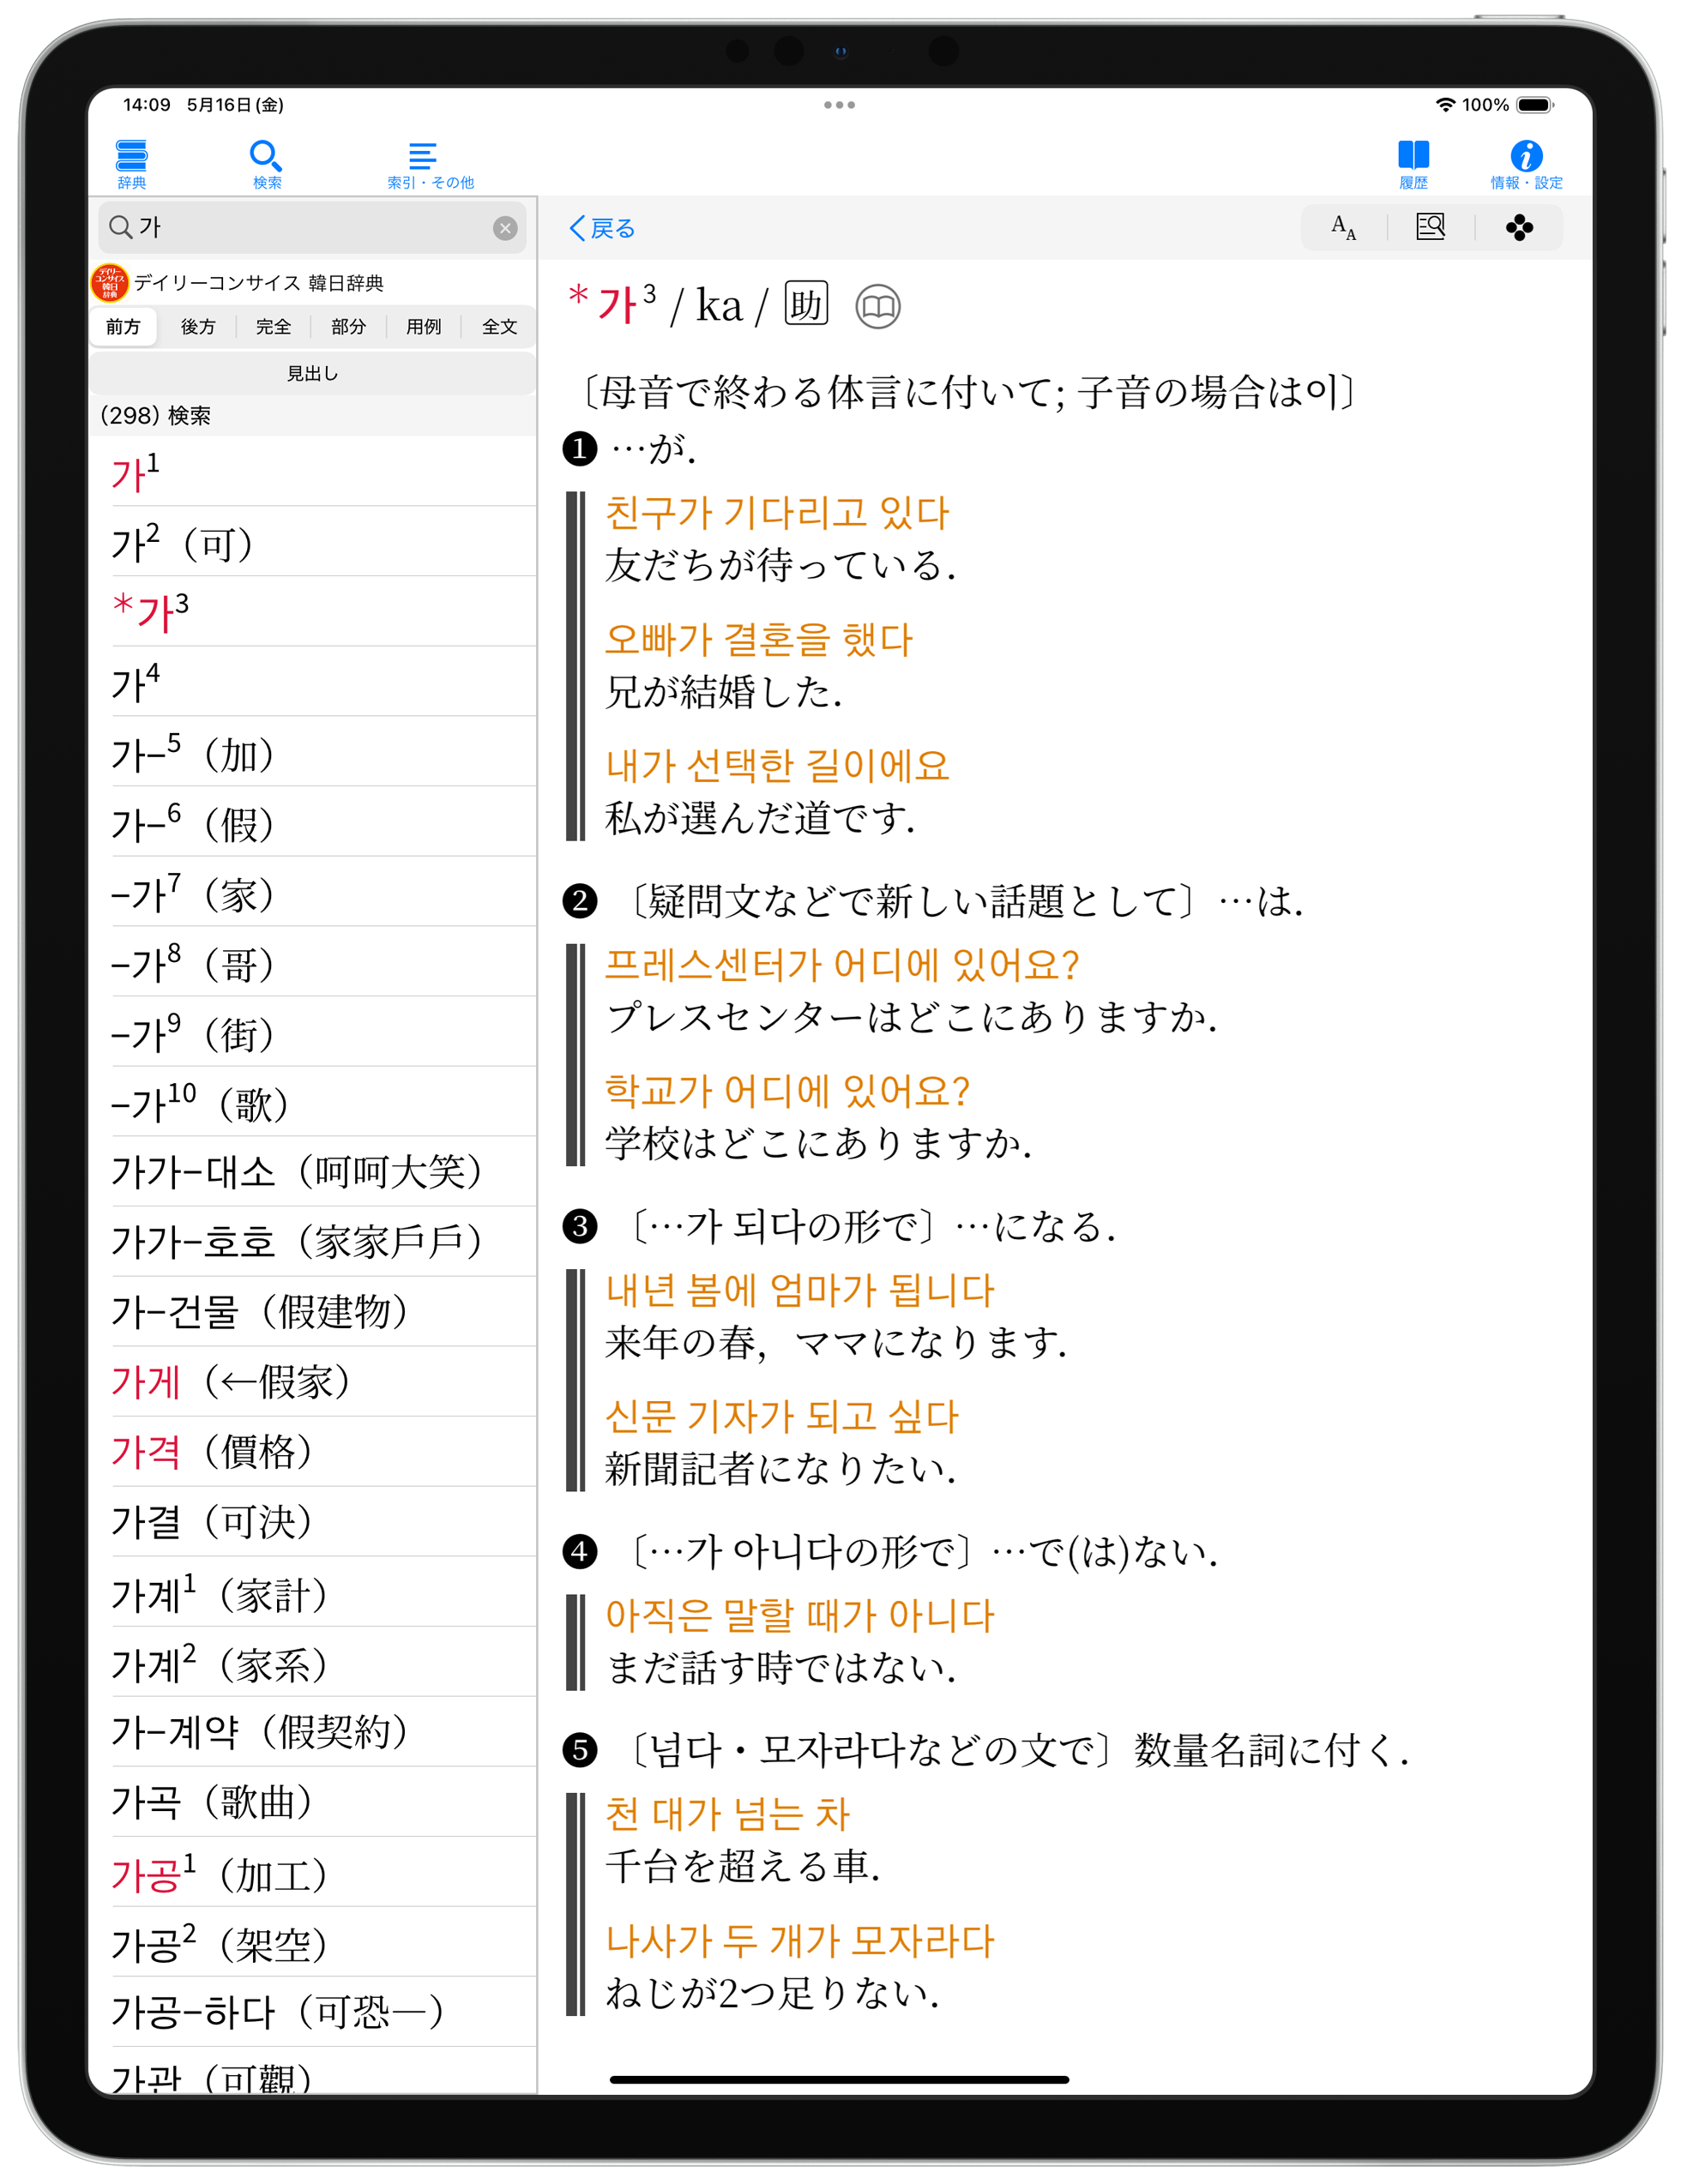The height and width of the screenshot is (2184, 1681).
Task: Switch to 全文 search mode
Action: pyautogui.click(x=499, y=327)
